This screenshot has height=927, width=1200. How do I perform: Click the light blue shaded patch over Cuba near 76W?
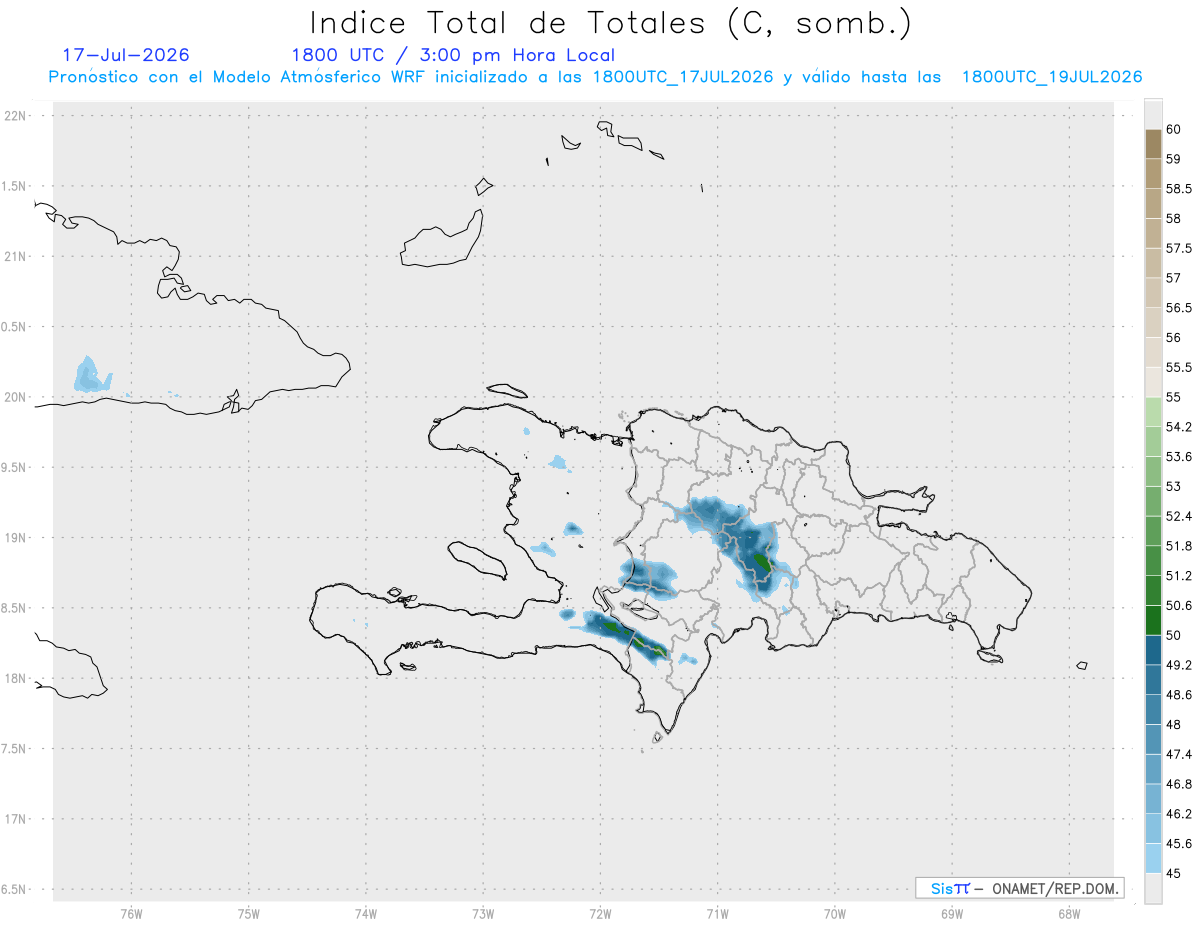tap(92, 375)
